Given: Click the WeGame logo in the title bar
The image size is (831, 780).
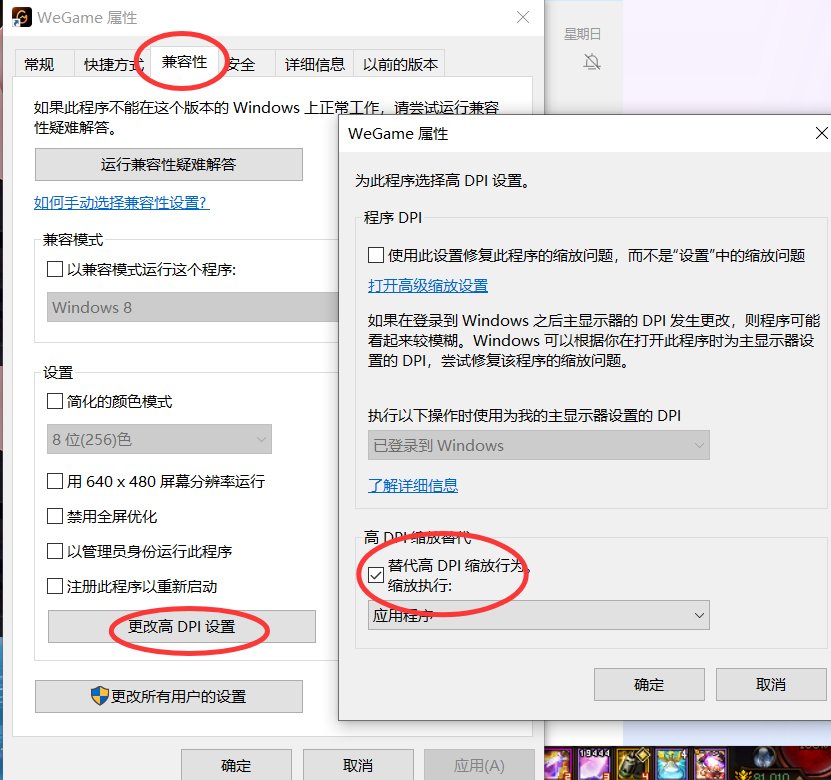Looking at the screenshot, I should [x=20, y=17].
